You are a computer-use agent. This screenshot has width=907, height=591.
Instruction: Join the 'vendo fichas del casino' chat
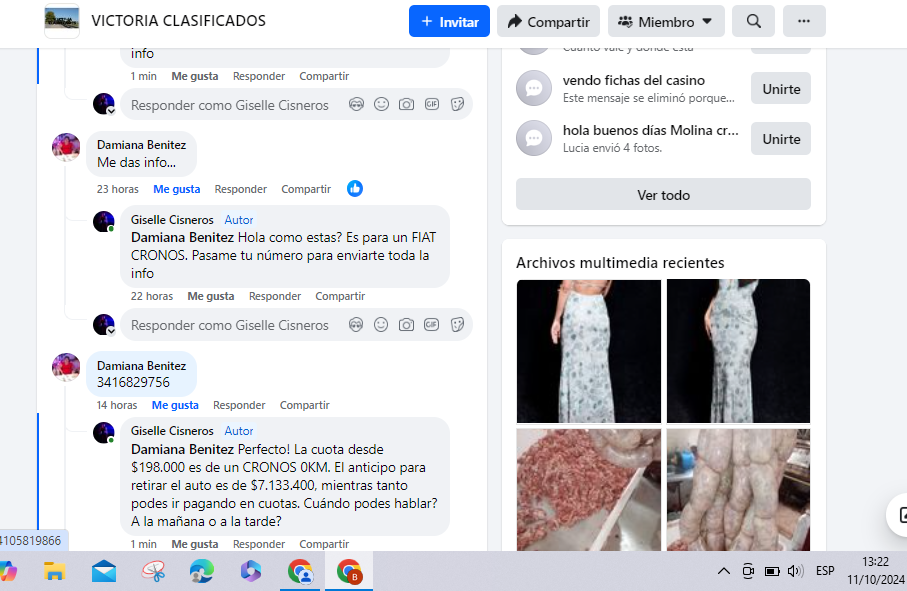[x=781, y=89]
